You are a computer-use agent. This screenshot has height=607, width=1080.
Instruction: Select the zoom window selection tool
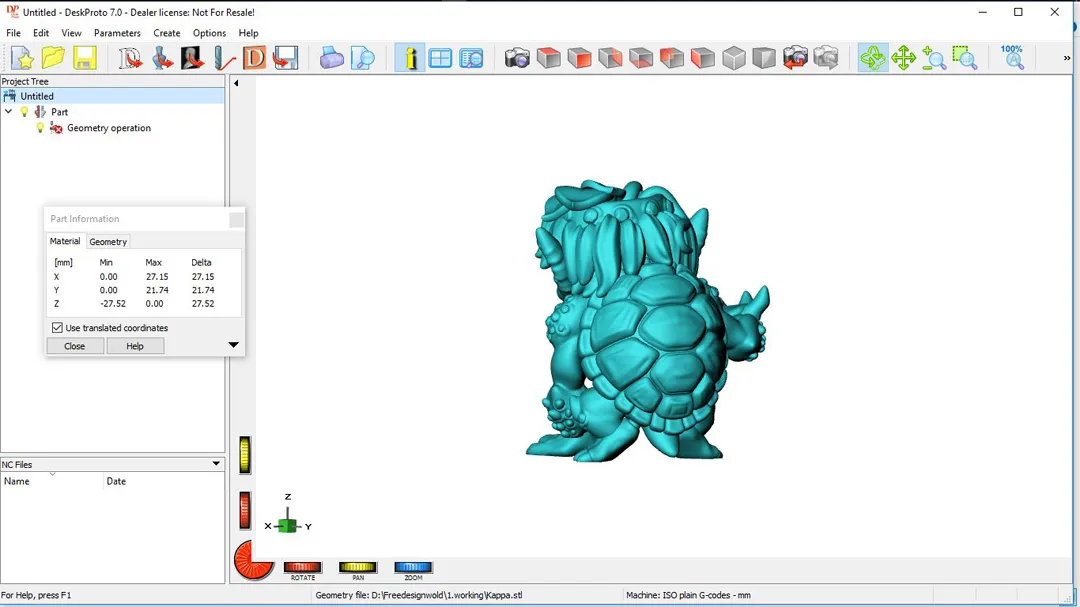965,58
